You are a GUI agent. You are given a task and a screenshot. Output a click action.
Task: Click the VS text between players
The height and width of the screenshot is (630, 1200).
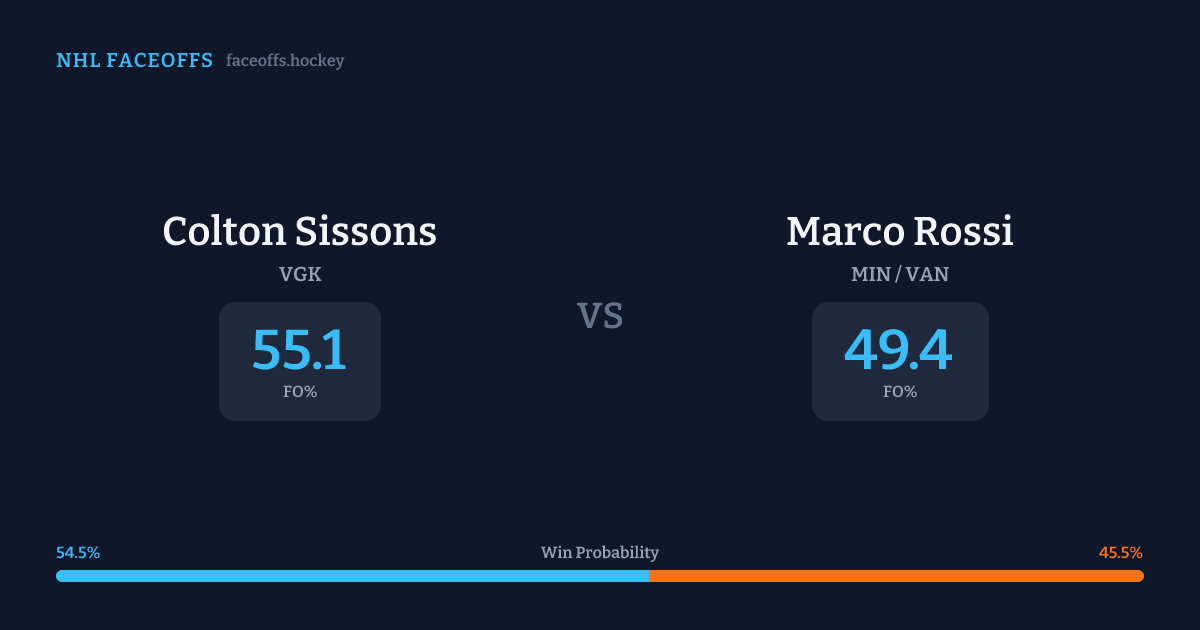coord(600,316)
